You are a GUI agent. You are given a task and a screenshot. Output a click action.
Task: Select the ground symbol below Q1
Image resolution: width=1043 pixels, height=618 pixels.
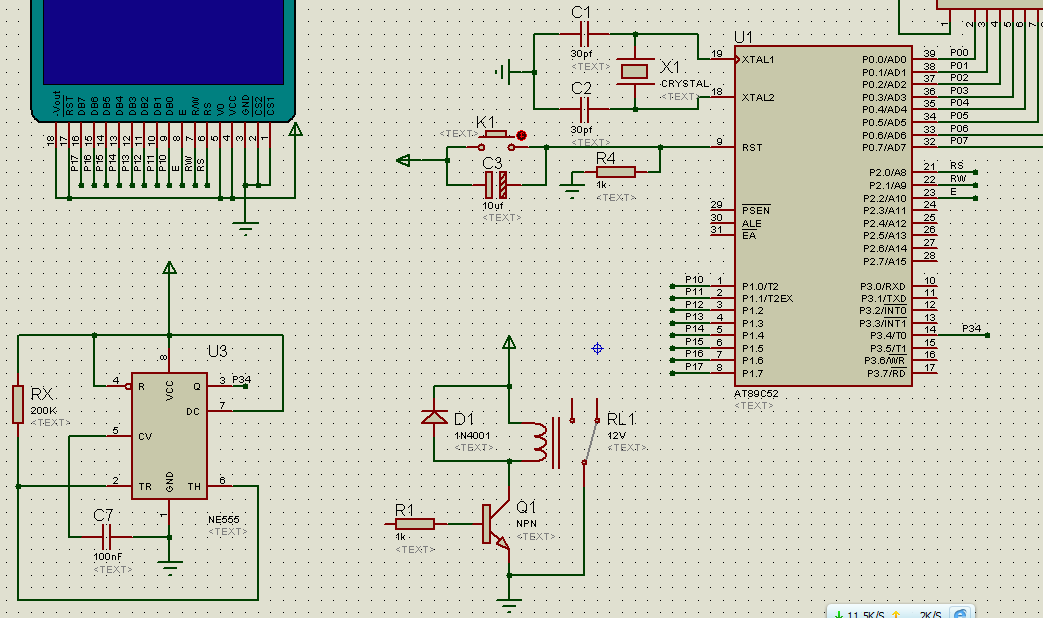(x=510, y=603)
